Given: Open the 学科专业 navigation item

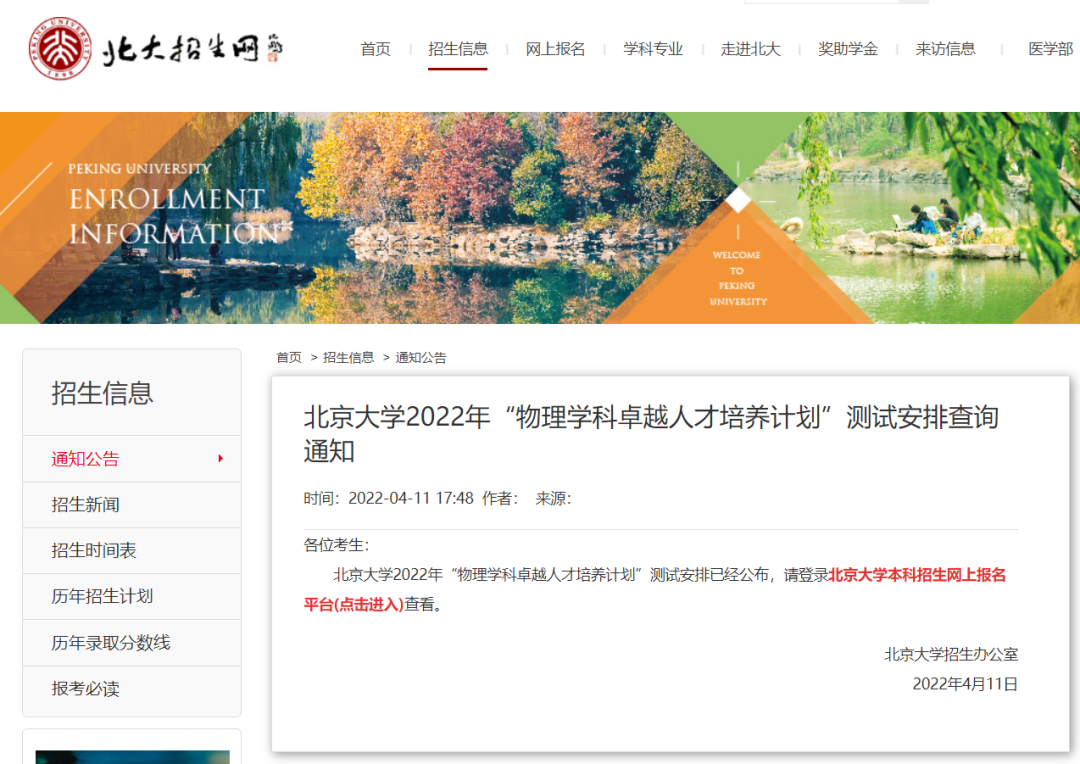Looking at the screenshot, I should [x=653, y=49].
